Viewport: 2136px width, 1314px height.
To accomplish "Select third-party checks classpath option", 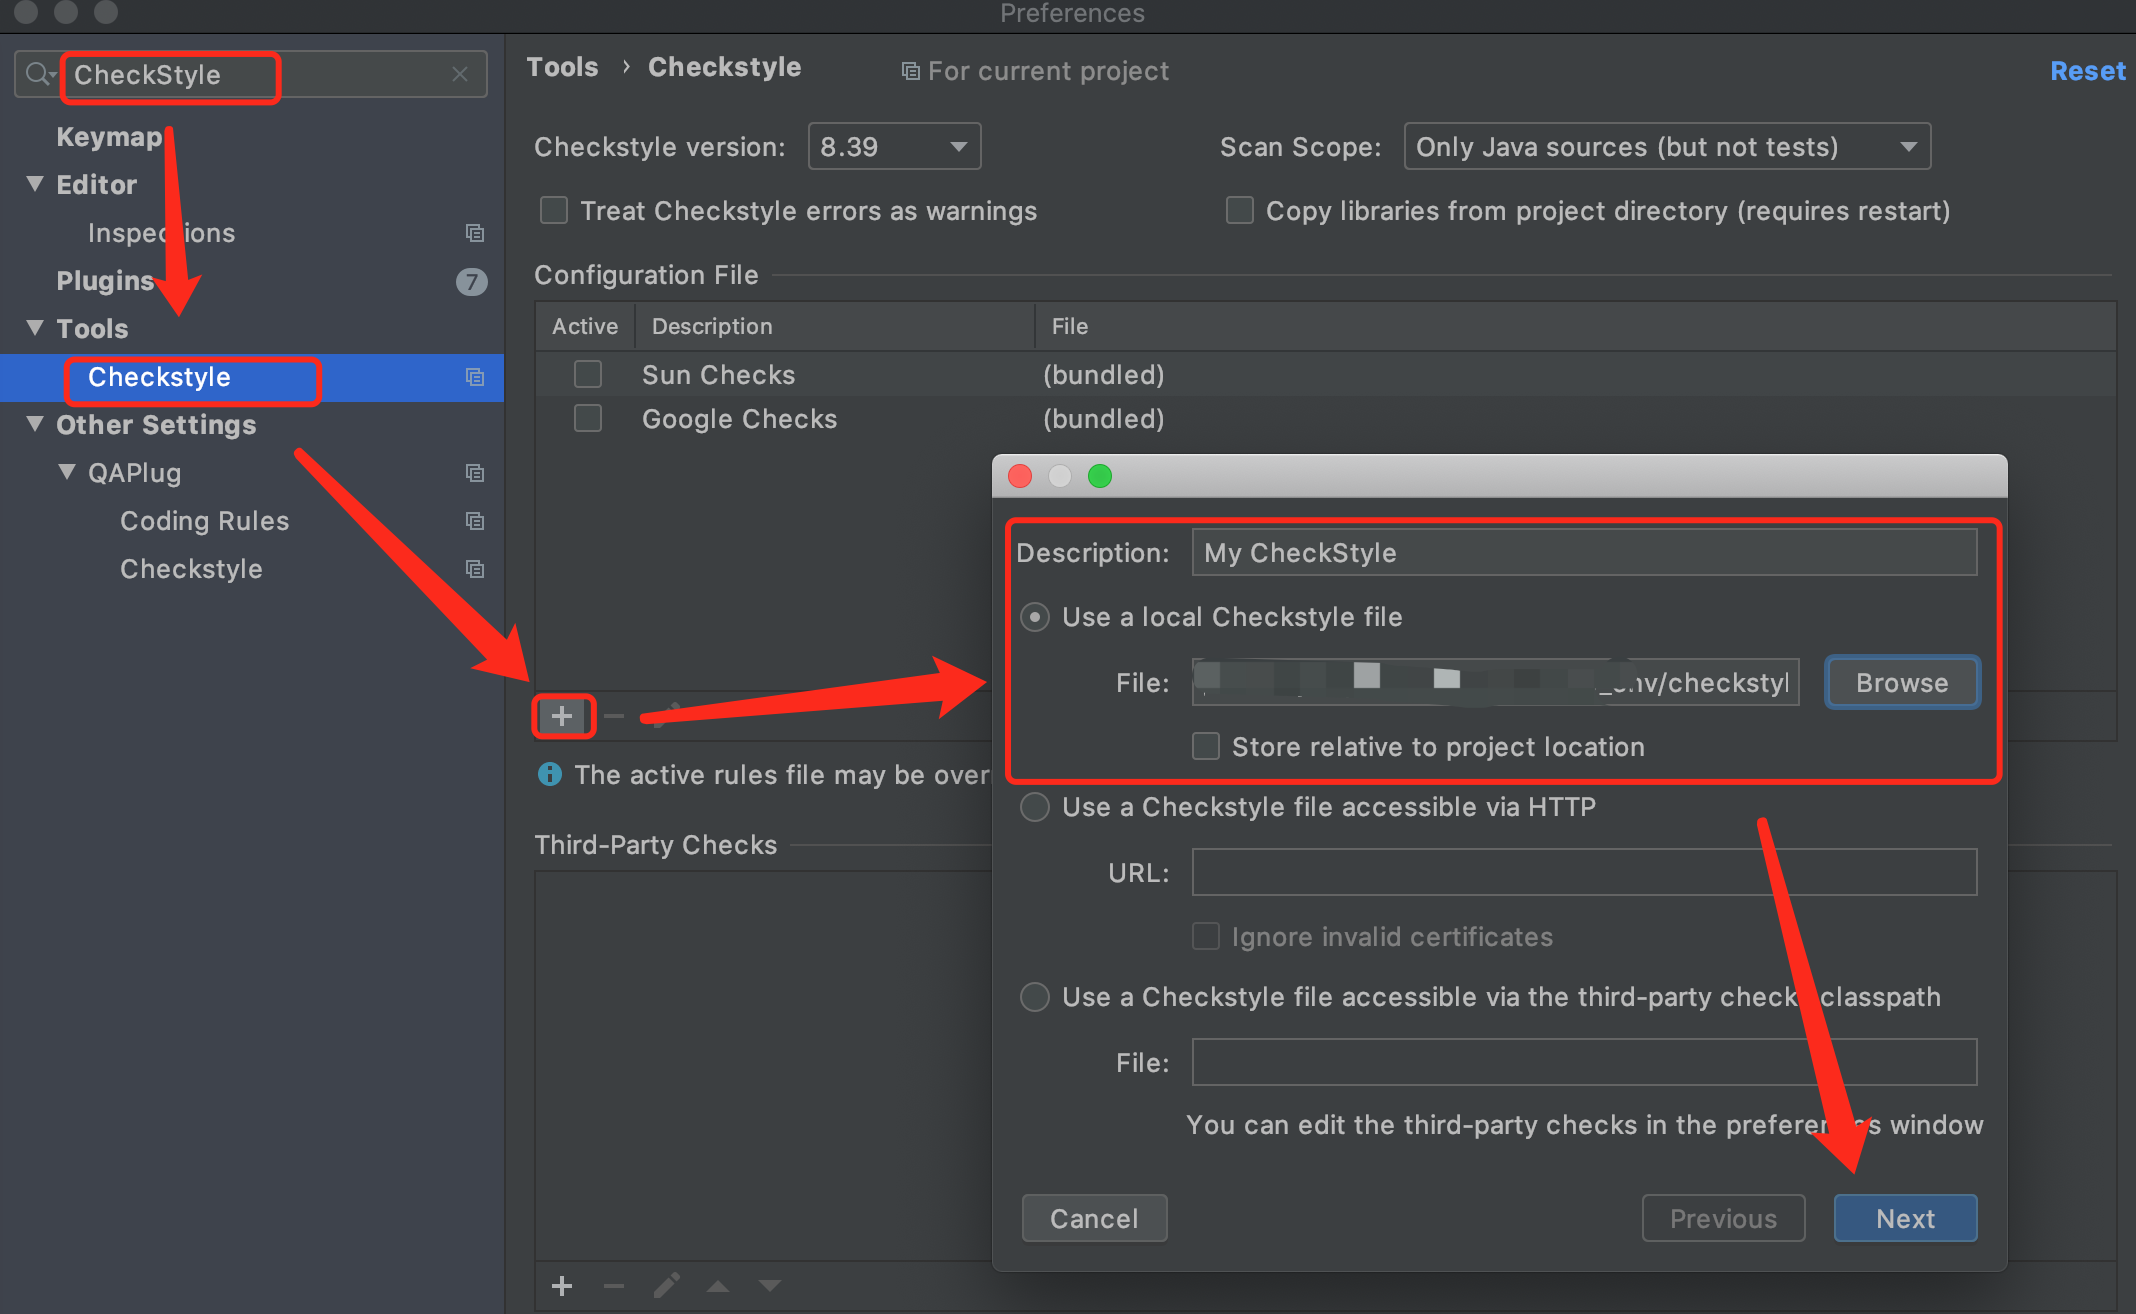I will 1035,997.
